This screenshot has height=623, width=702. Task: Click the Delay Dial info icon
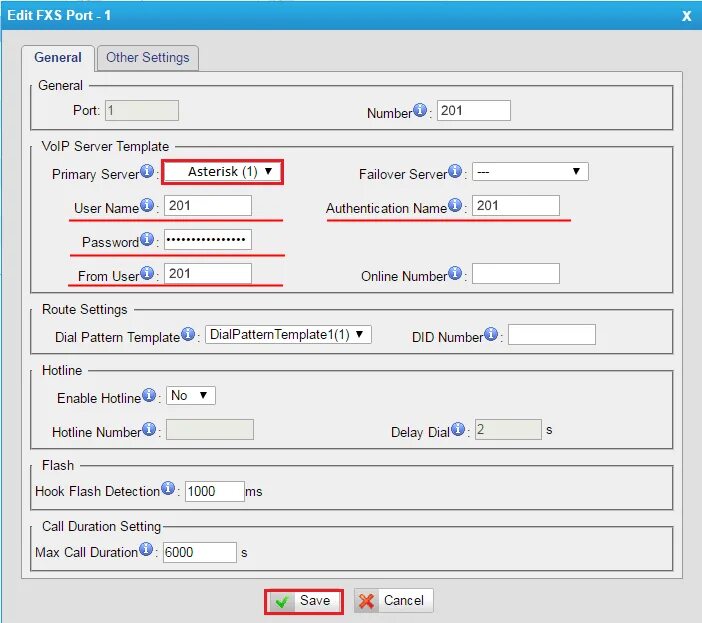(x=458, y=429)
